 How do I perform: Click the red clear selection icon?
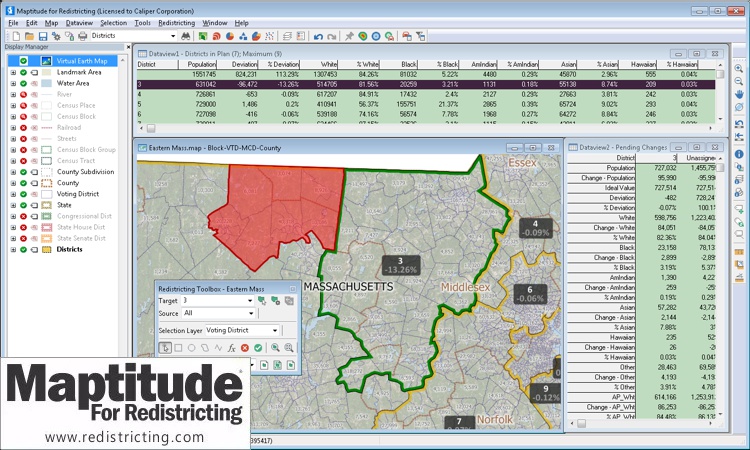[244, 348]
